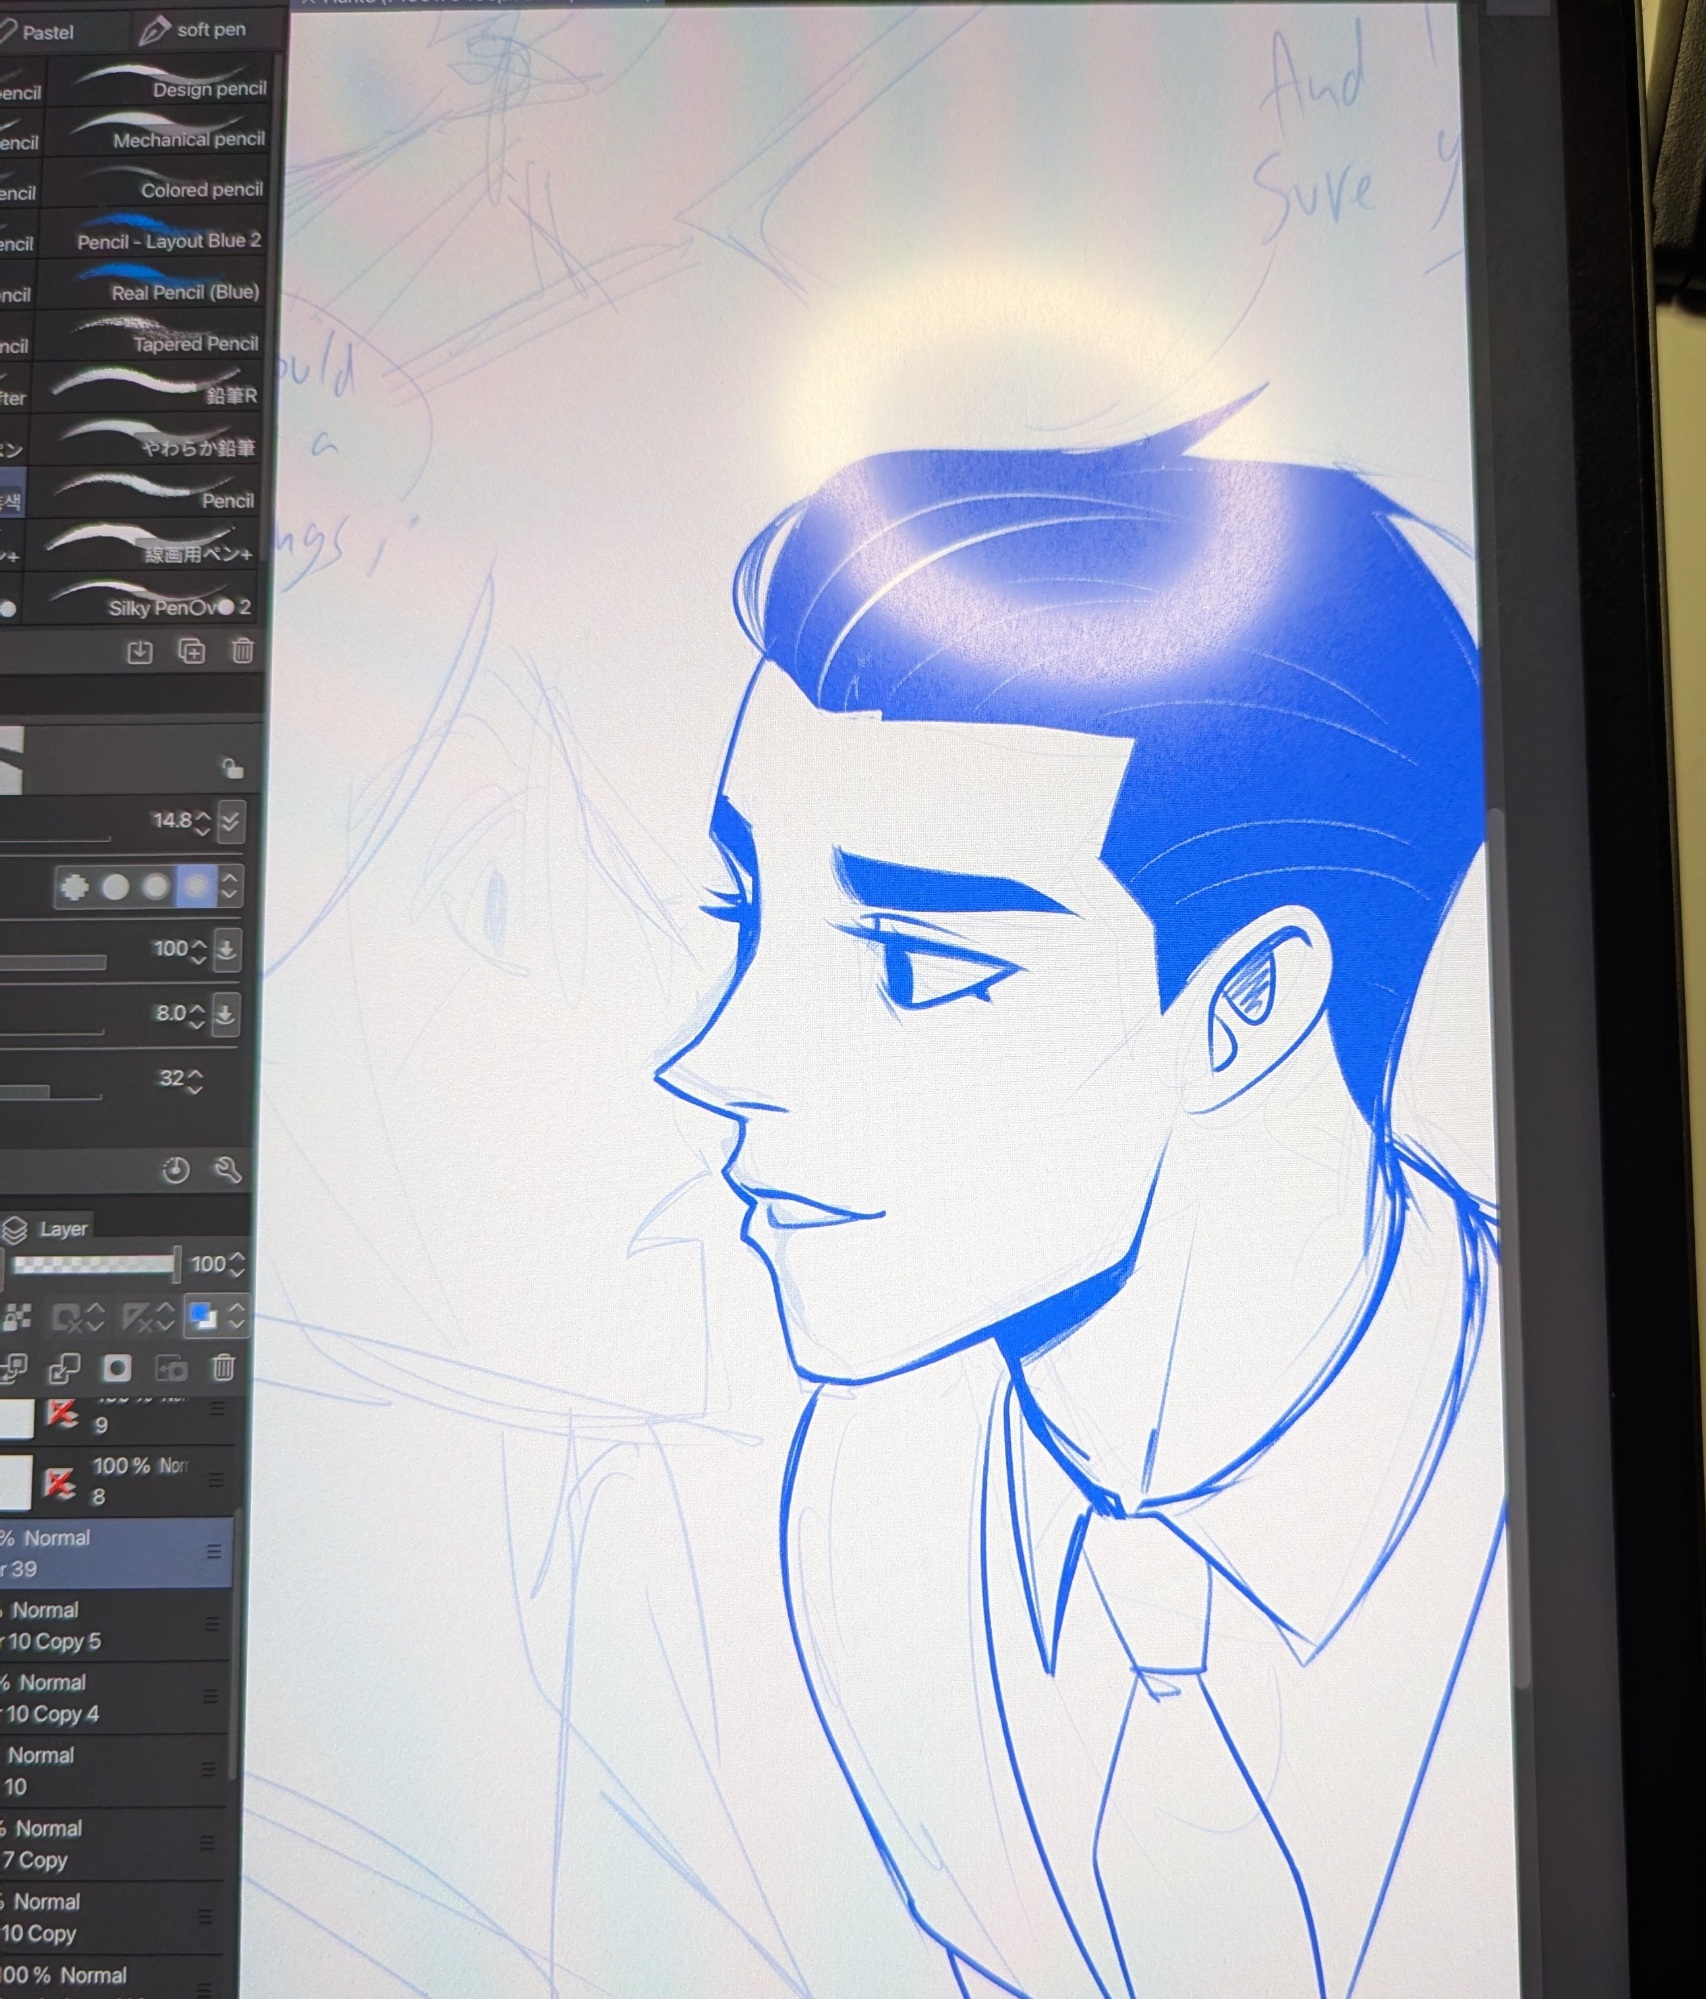Viewport: 1706px width, 1999px height.
Task: Click the layer opacity slider
Action: pos(95,1264)
